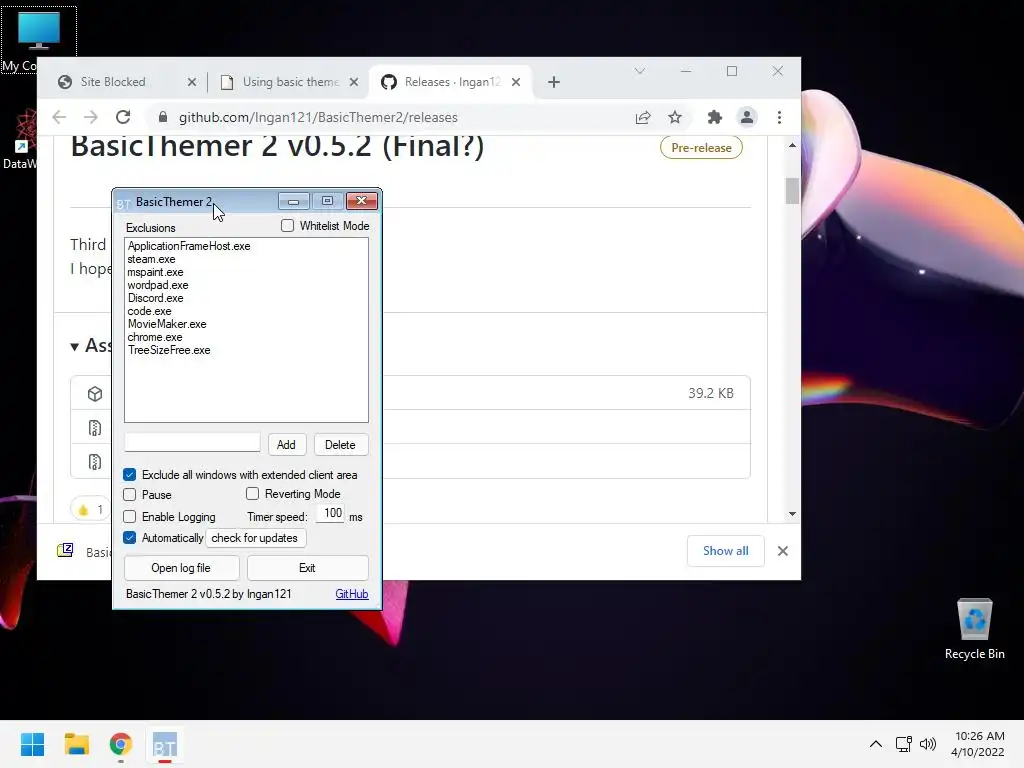Click the page scrollbar up arrow
The height and width of the screenshot is (768, 1024).
pyautogui.click(x=792, y=146)
